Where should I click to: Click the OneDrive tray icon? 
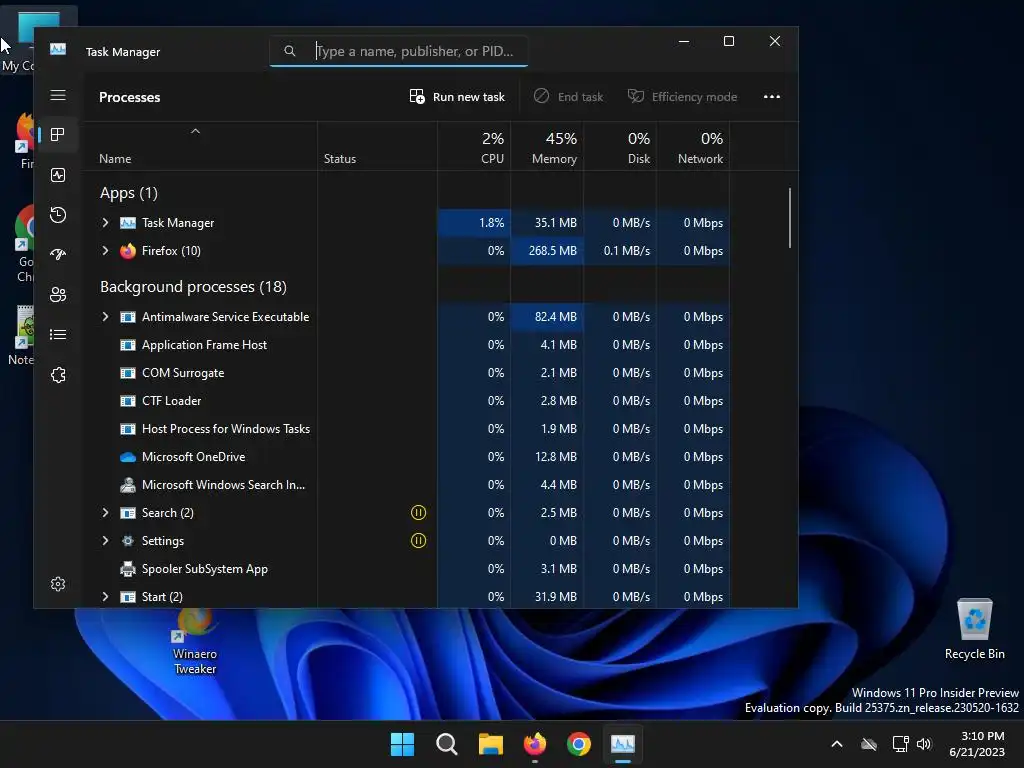(869, 744)
